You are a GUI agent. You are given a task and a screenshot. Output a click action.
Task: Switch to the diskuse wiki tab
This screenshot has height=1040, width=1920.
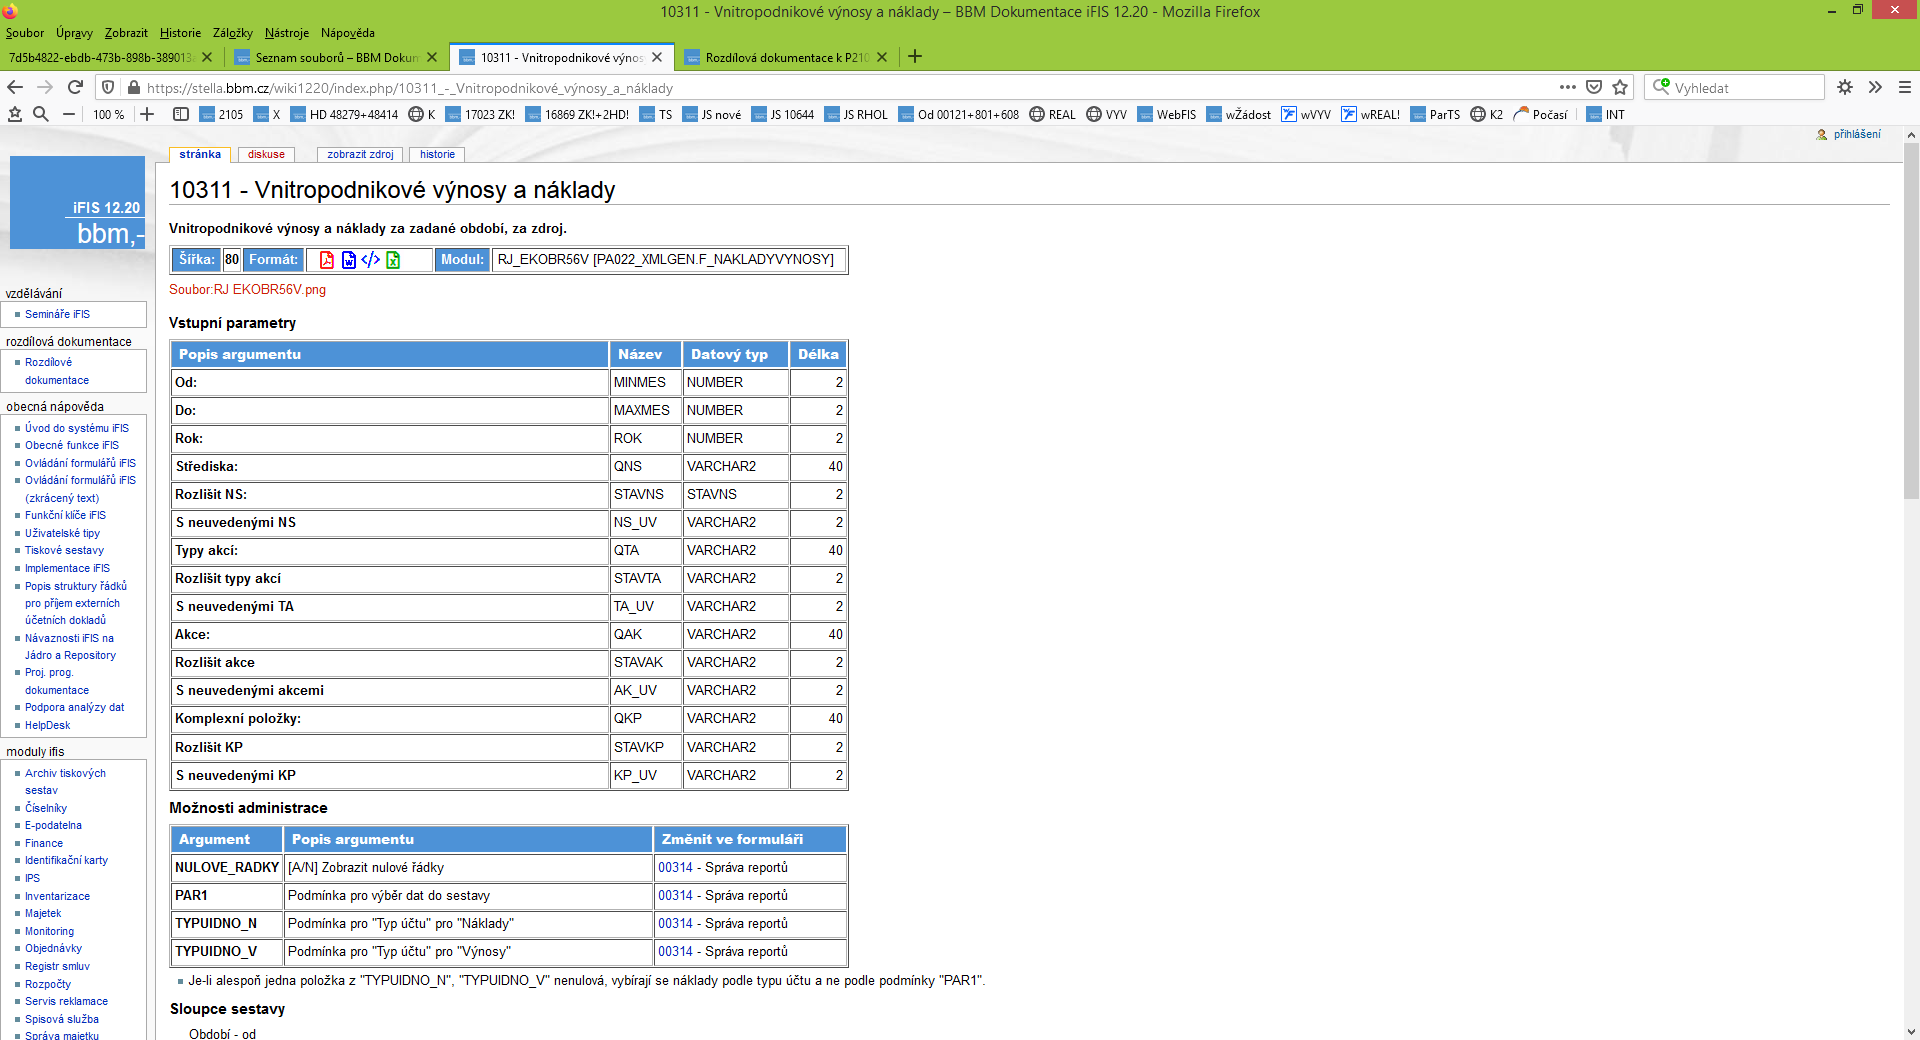[x=266, y=155]
